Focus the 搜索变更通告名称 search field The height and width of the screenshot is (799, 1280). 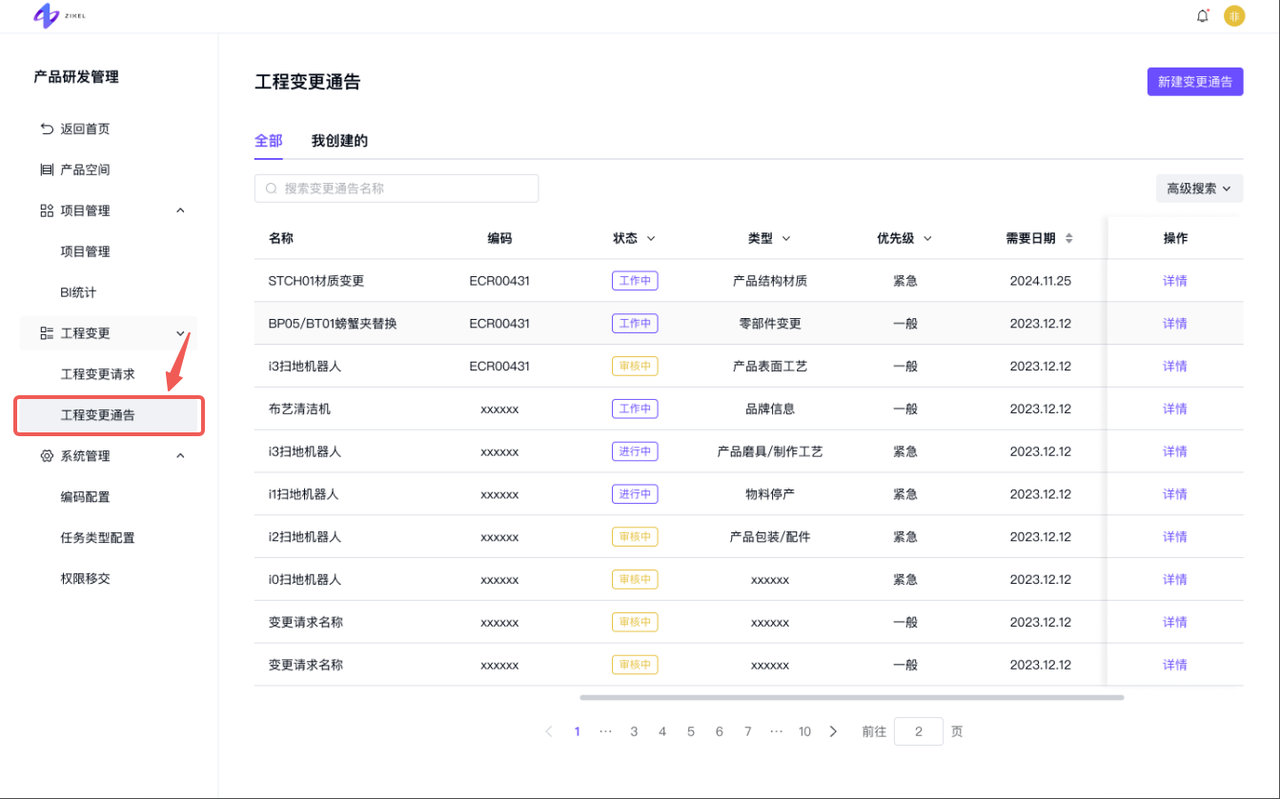396,188
